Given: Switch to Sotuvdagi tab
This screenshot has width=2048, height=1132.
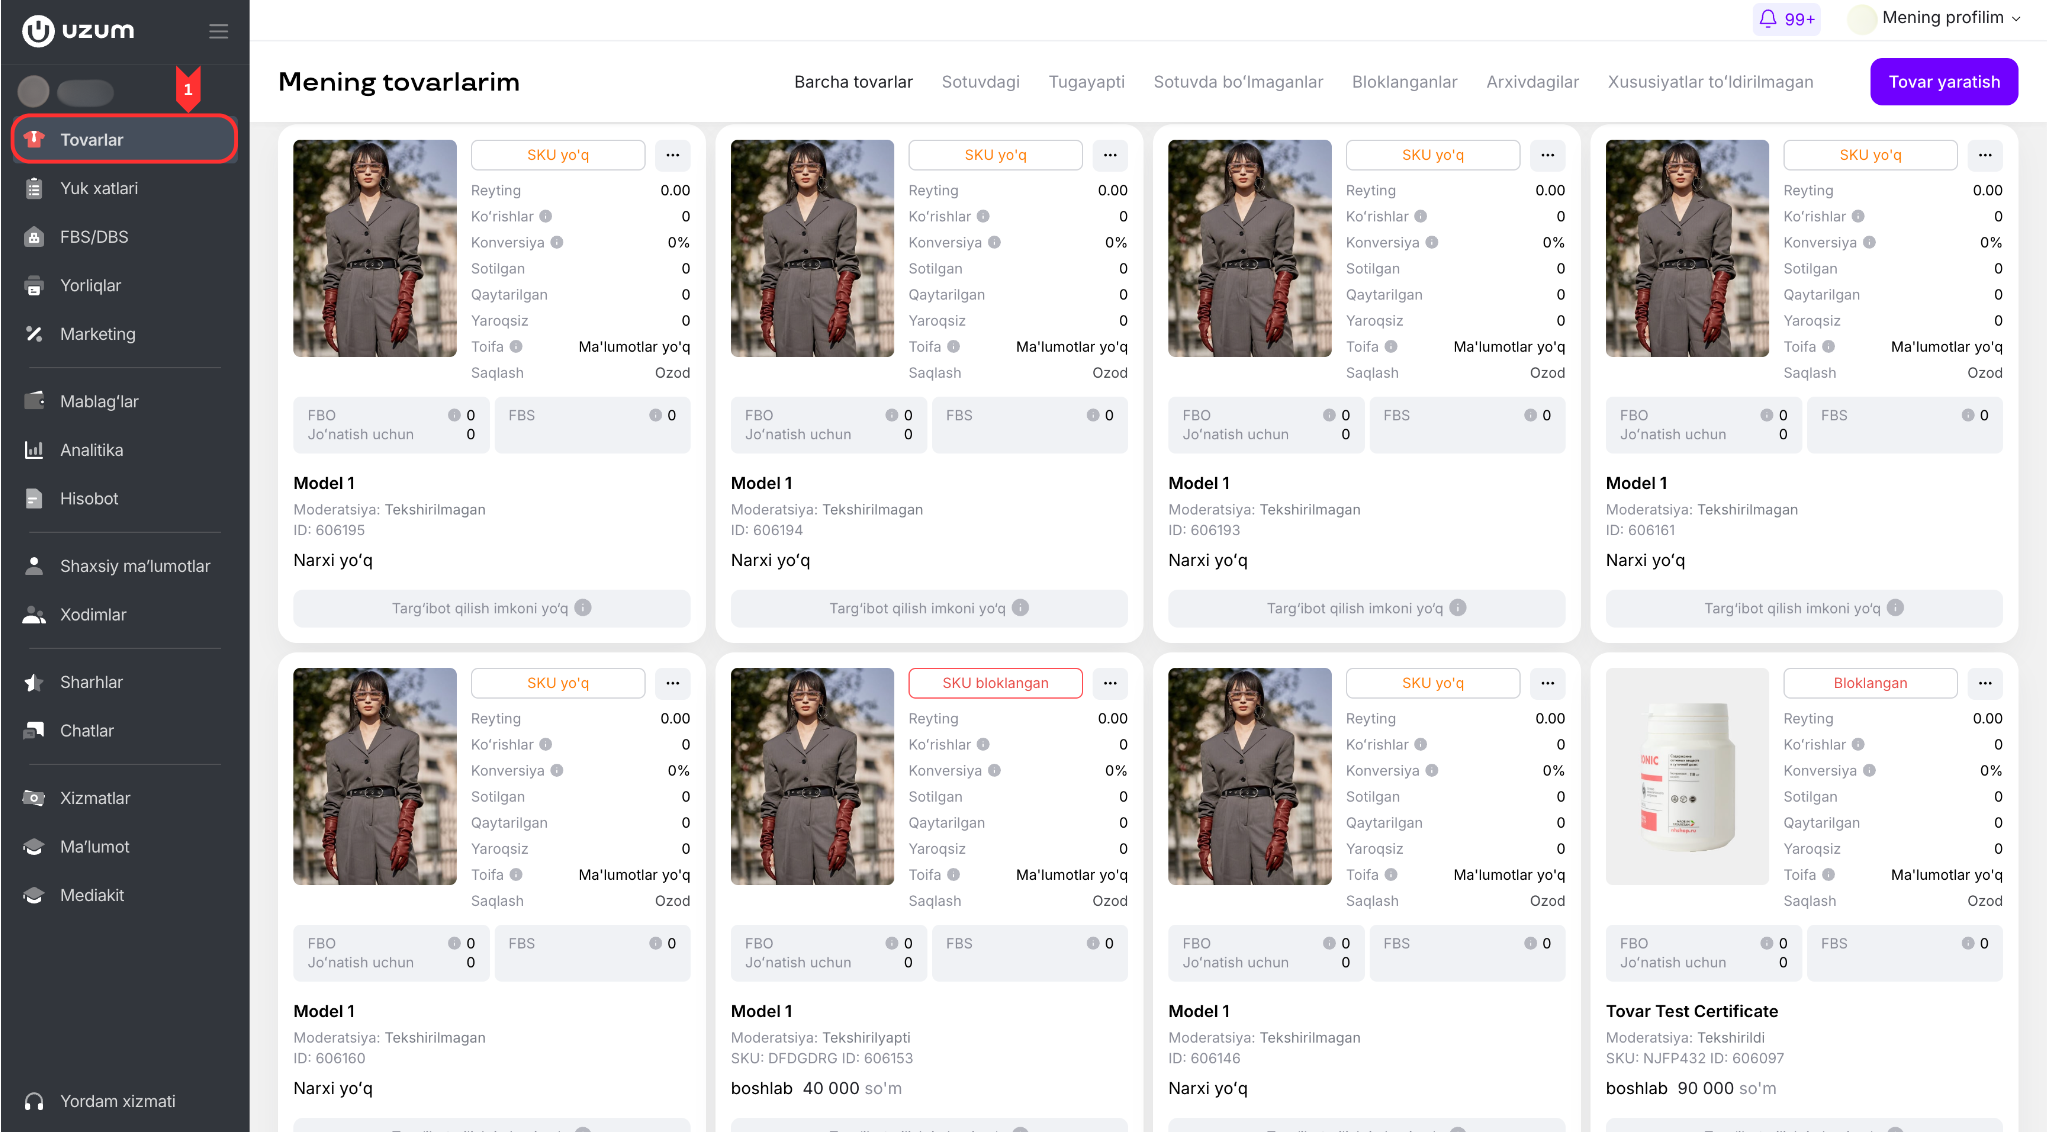Looking at the screenshot, I should [980, 82].
